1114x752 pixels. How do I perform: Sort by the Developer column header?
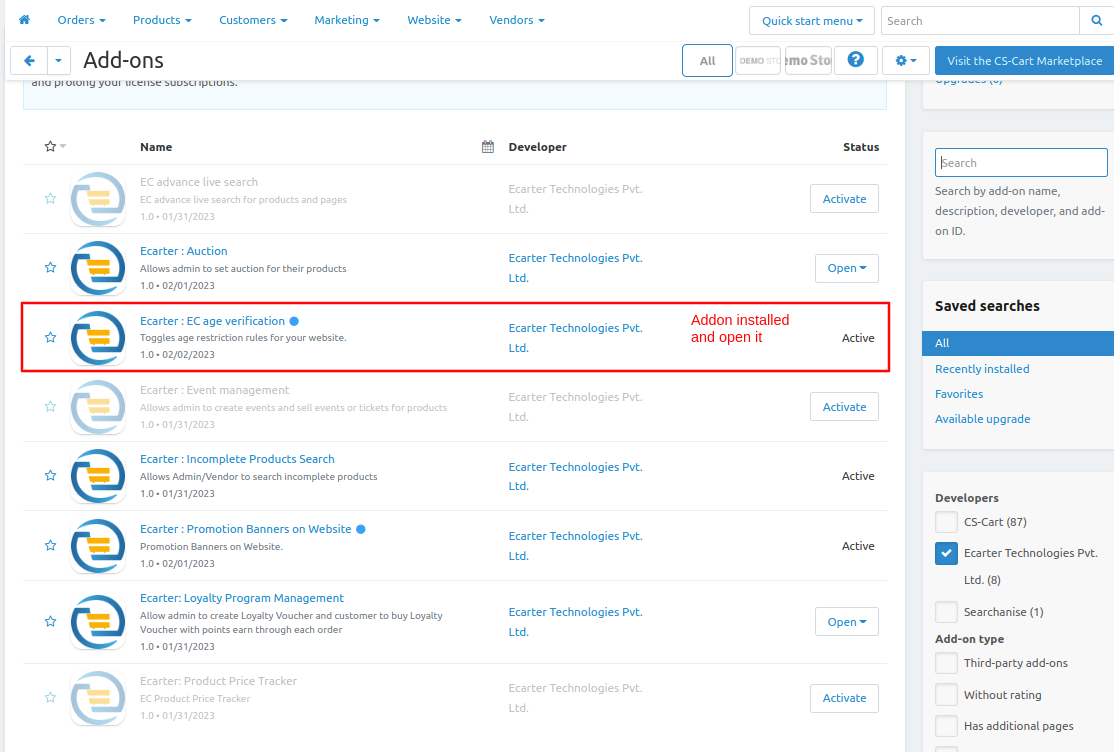[537, 147]
